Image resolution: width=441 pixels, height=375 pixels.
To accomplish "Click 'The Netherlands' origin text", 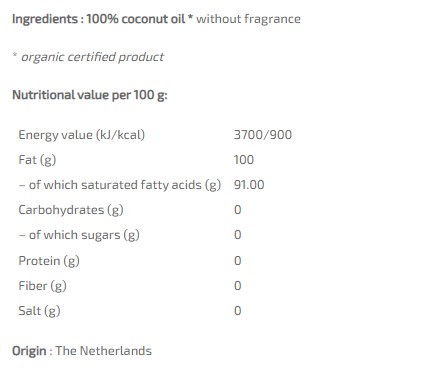I will click(x=104, y=351).
